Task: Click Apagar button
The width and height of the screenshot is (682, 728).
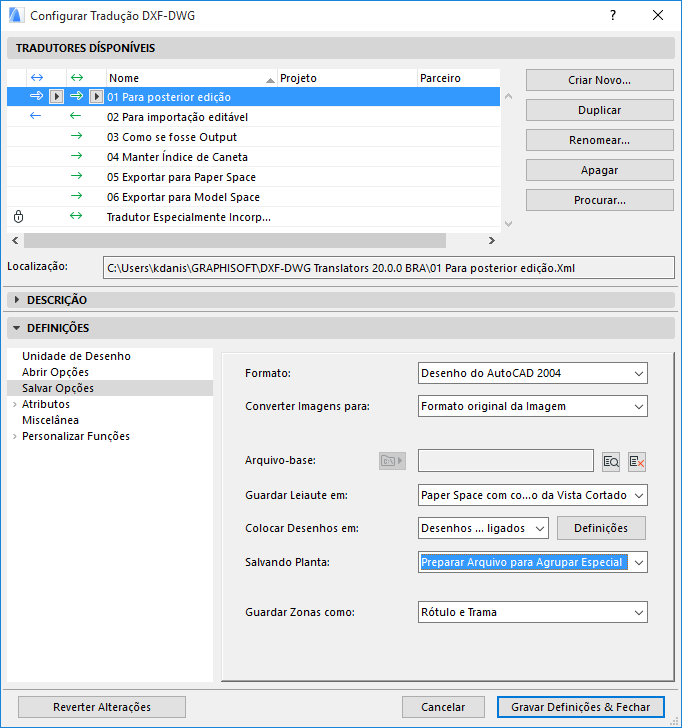Action: point(599,170)
